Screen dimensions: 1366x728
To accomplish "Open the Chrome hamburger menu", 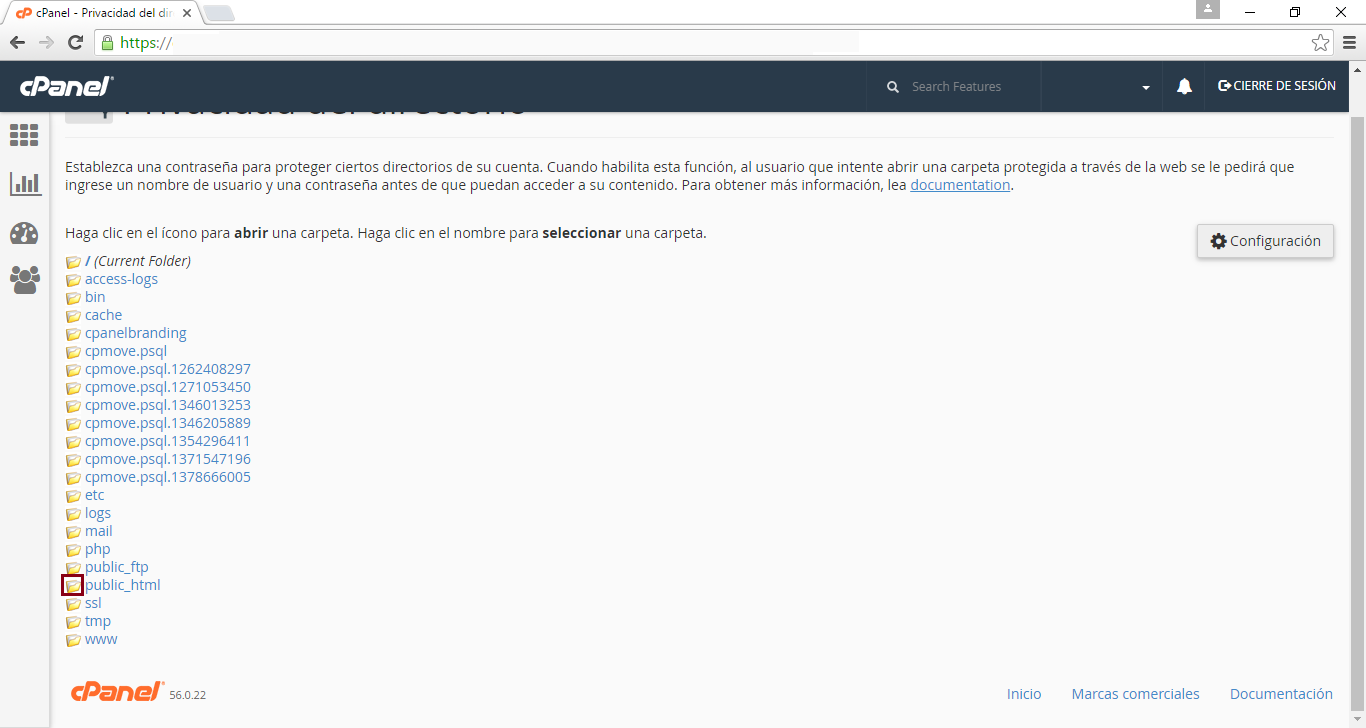I will click(x=1349, y=43).
